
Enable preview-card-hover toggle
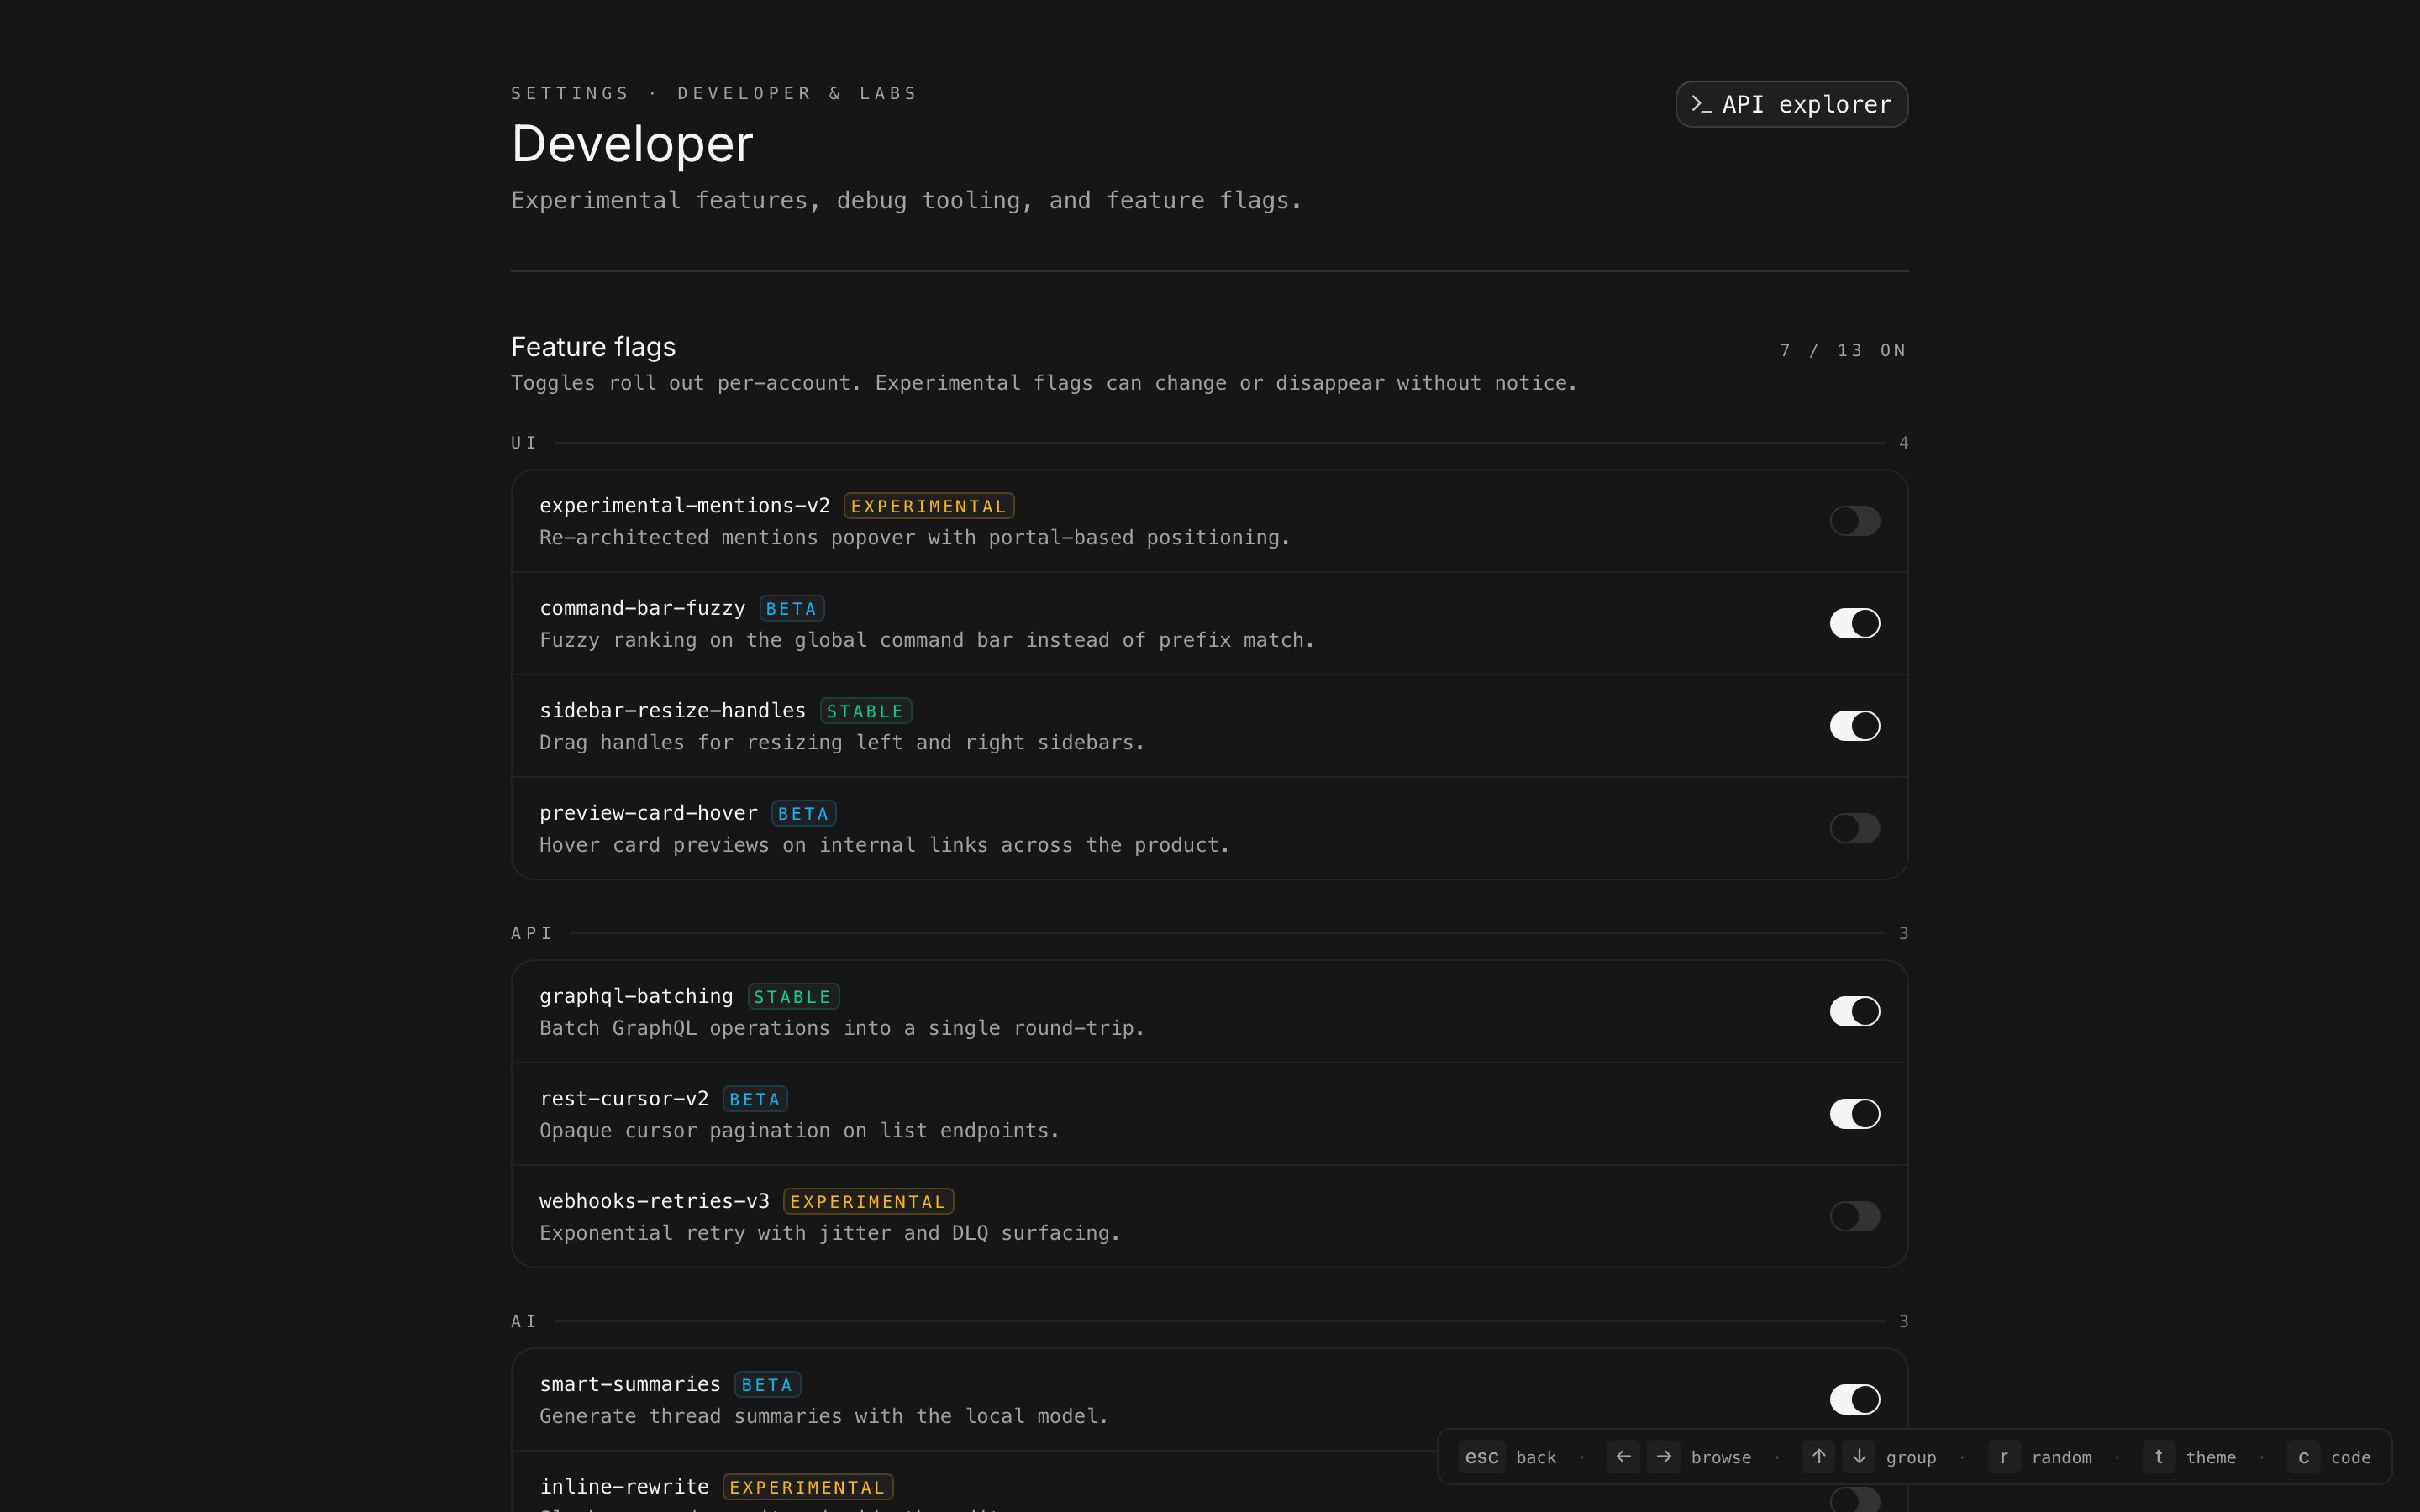[1854, 828]
